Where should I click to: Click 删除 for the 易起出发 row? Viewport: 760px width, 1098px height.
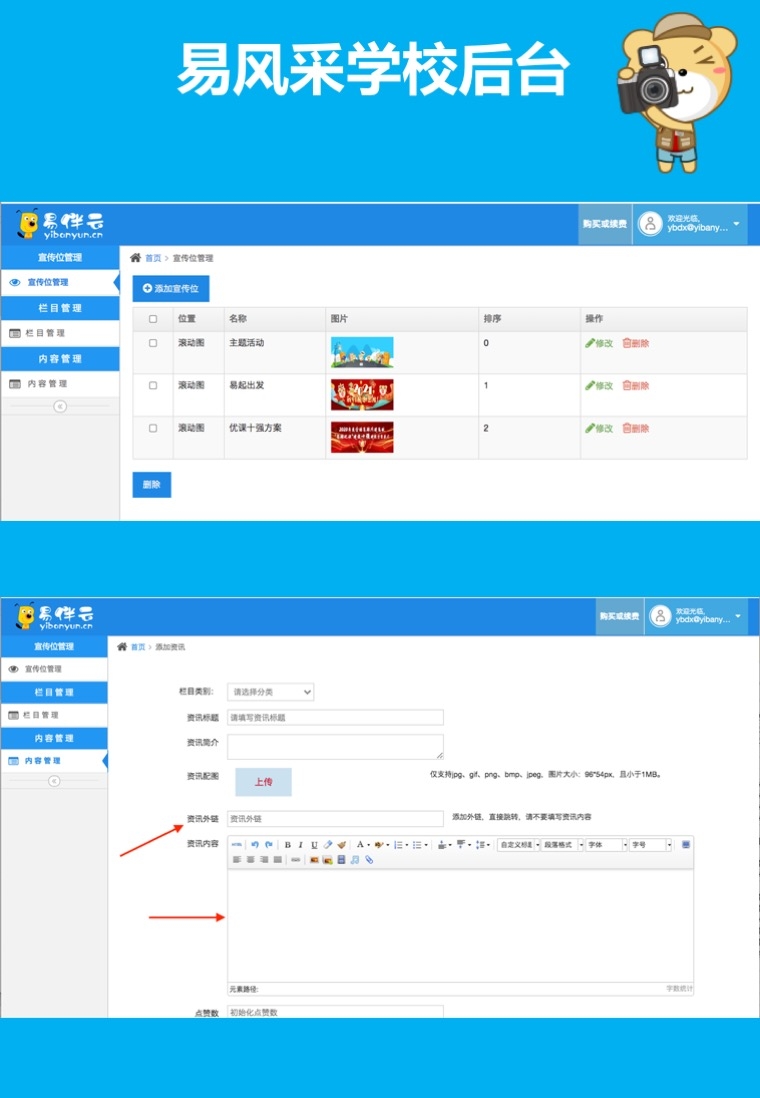(x=636, y=386)
